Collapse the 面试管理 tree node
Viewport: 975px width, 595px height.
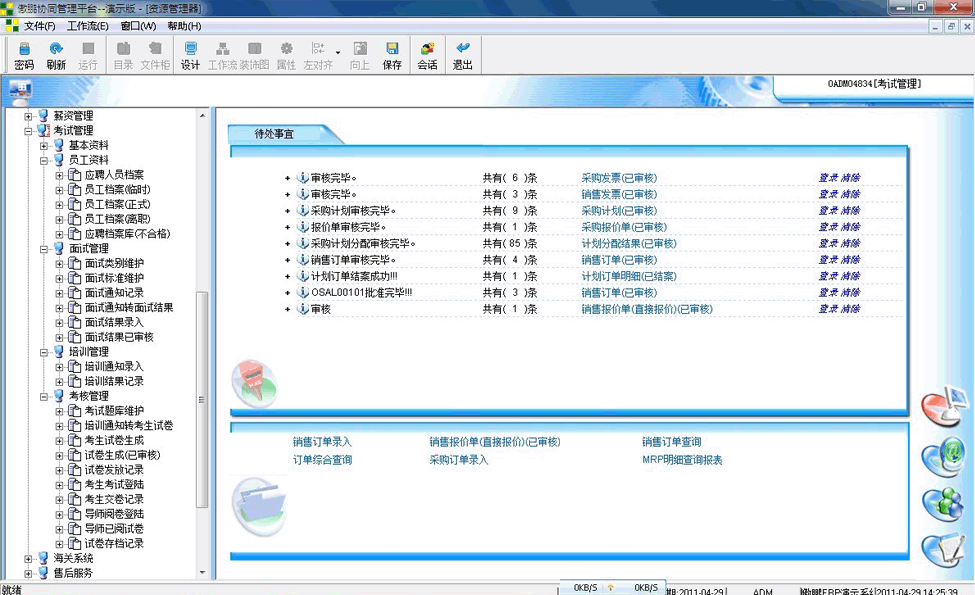pyautogui.click(x=45, y=249)
